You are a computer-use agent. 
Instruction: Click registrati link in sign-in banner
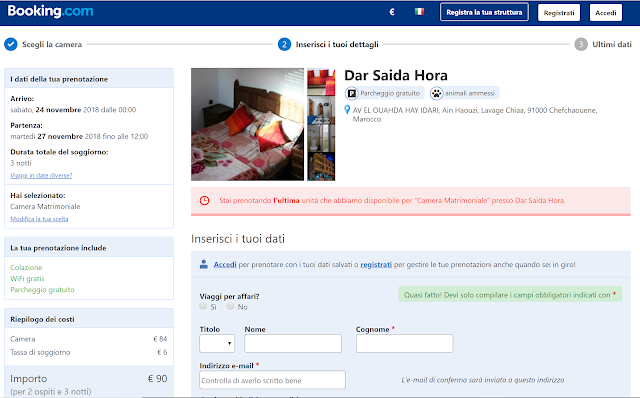point(376,265)
